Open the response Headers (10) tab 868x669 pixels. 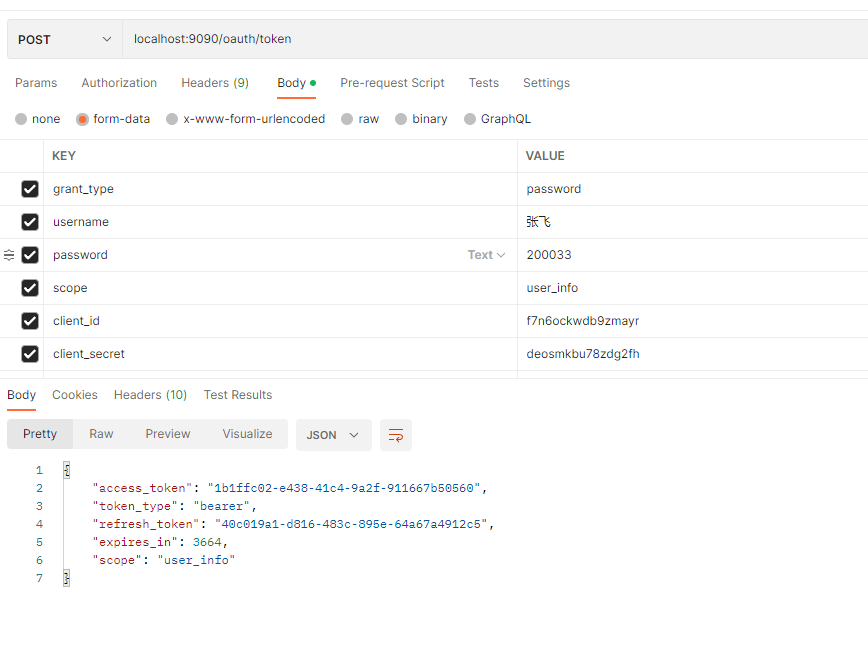point(150,395)
